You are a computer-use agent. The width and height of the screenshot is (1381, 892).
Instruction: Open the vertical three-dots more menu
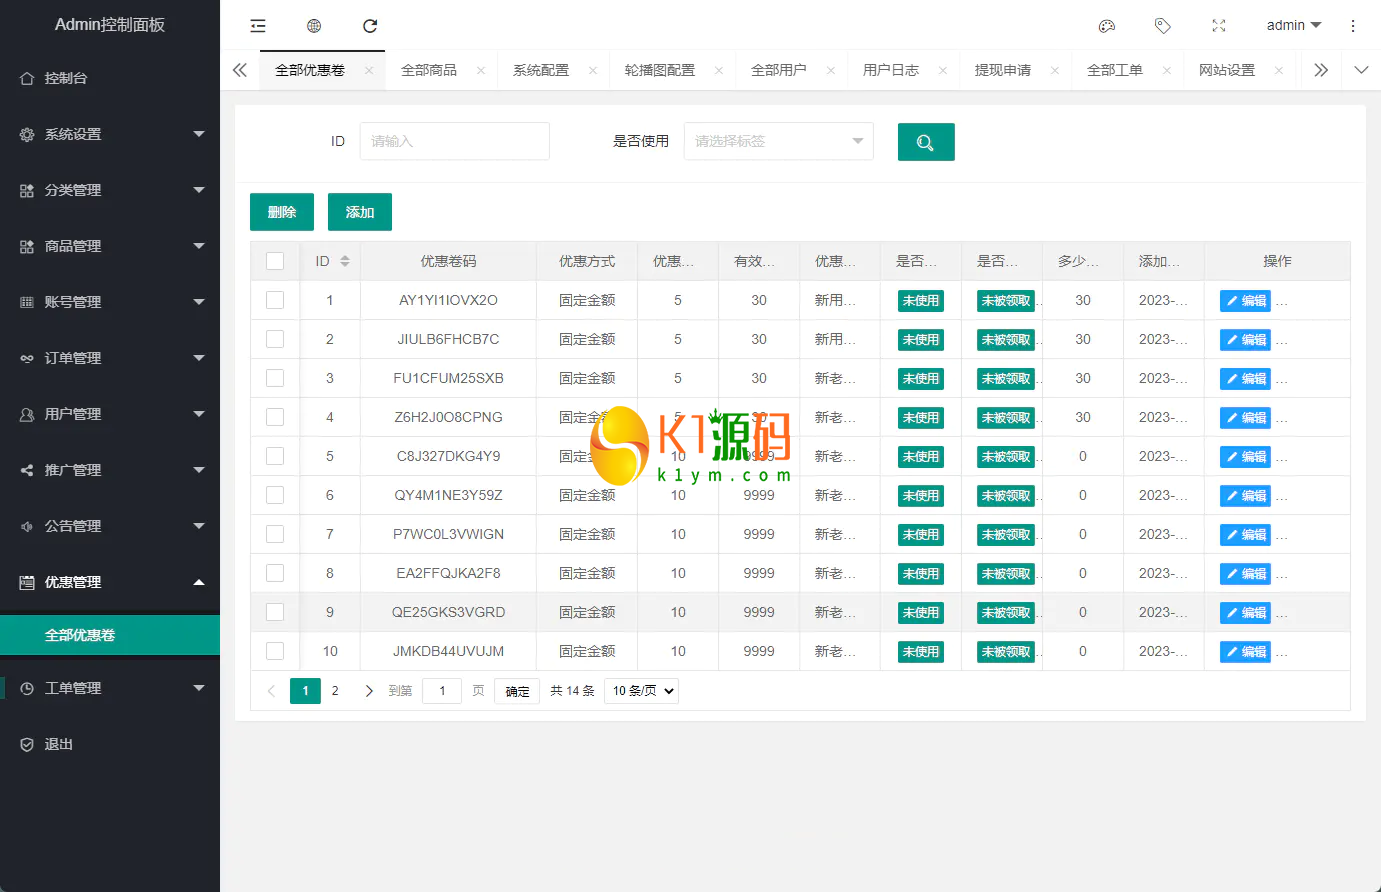pos(1352,26)
